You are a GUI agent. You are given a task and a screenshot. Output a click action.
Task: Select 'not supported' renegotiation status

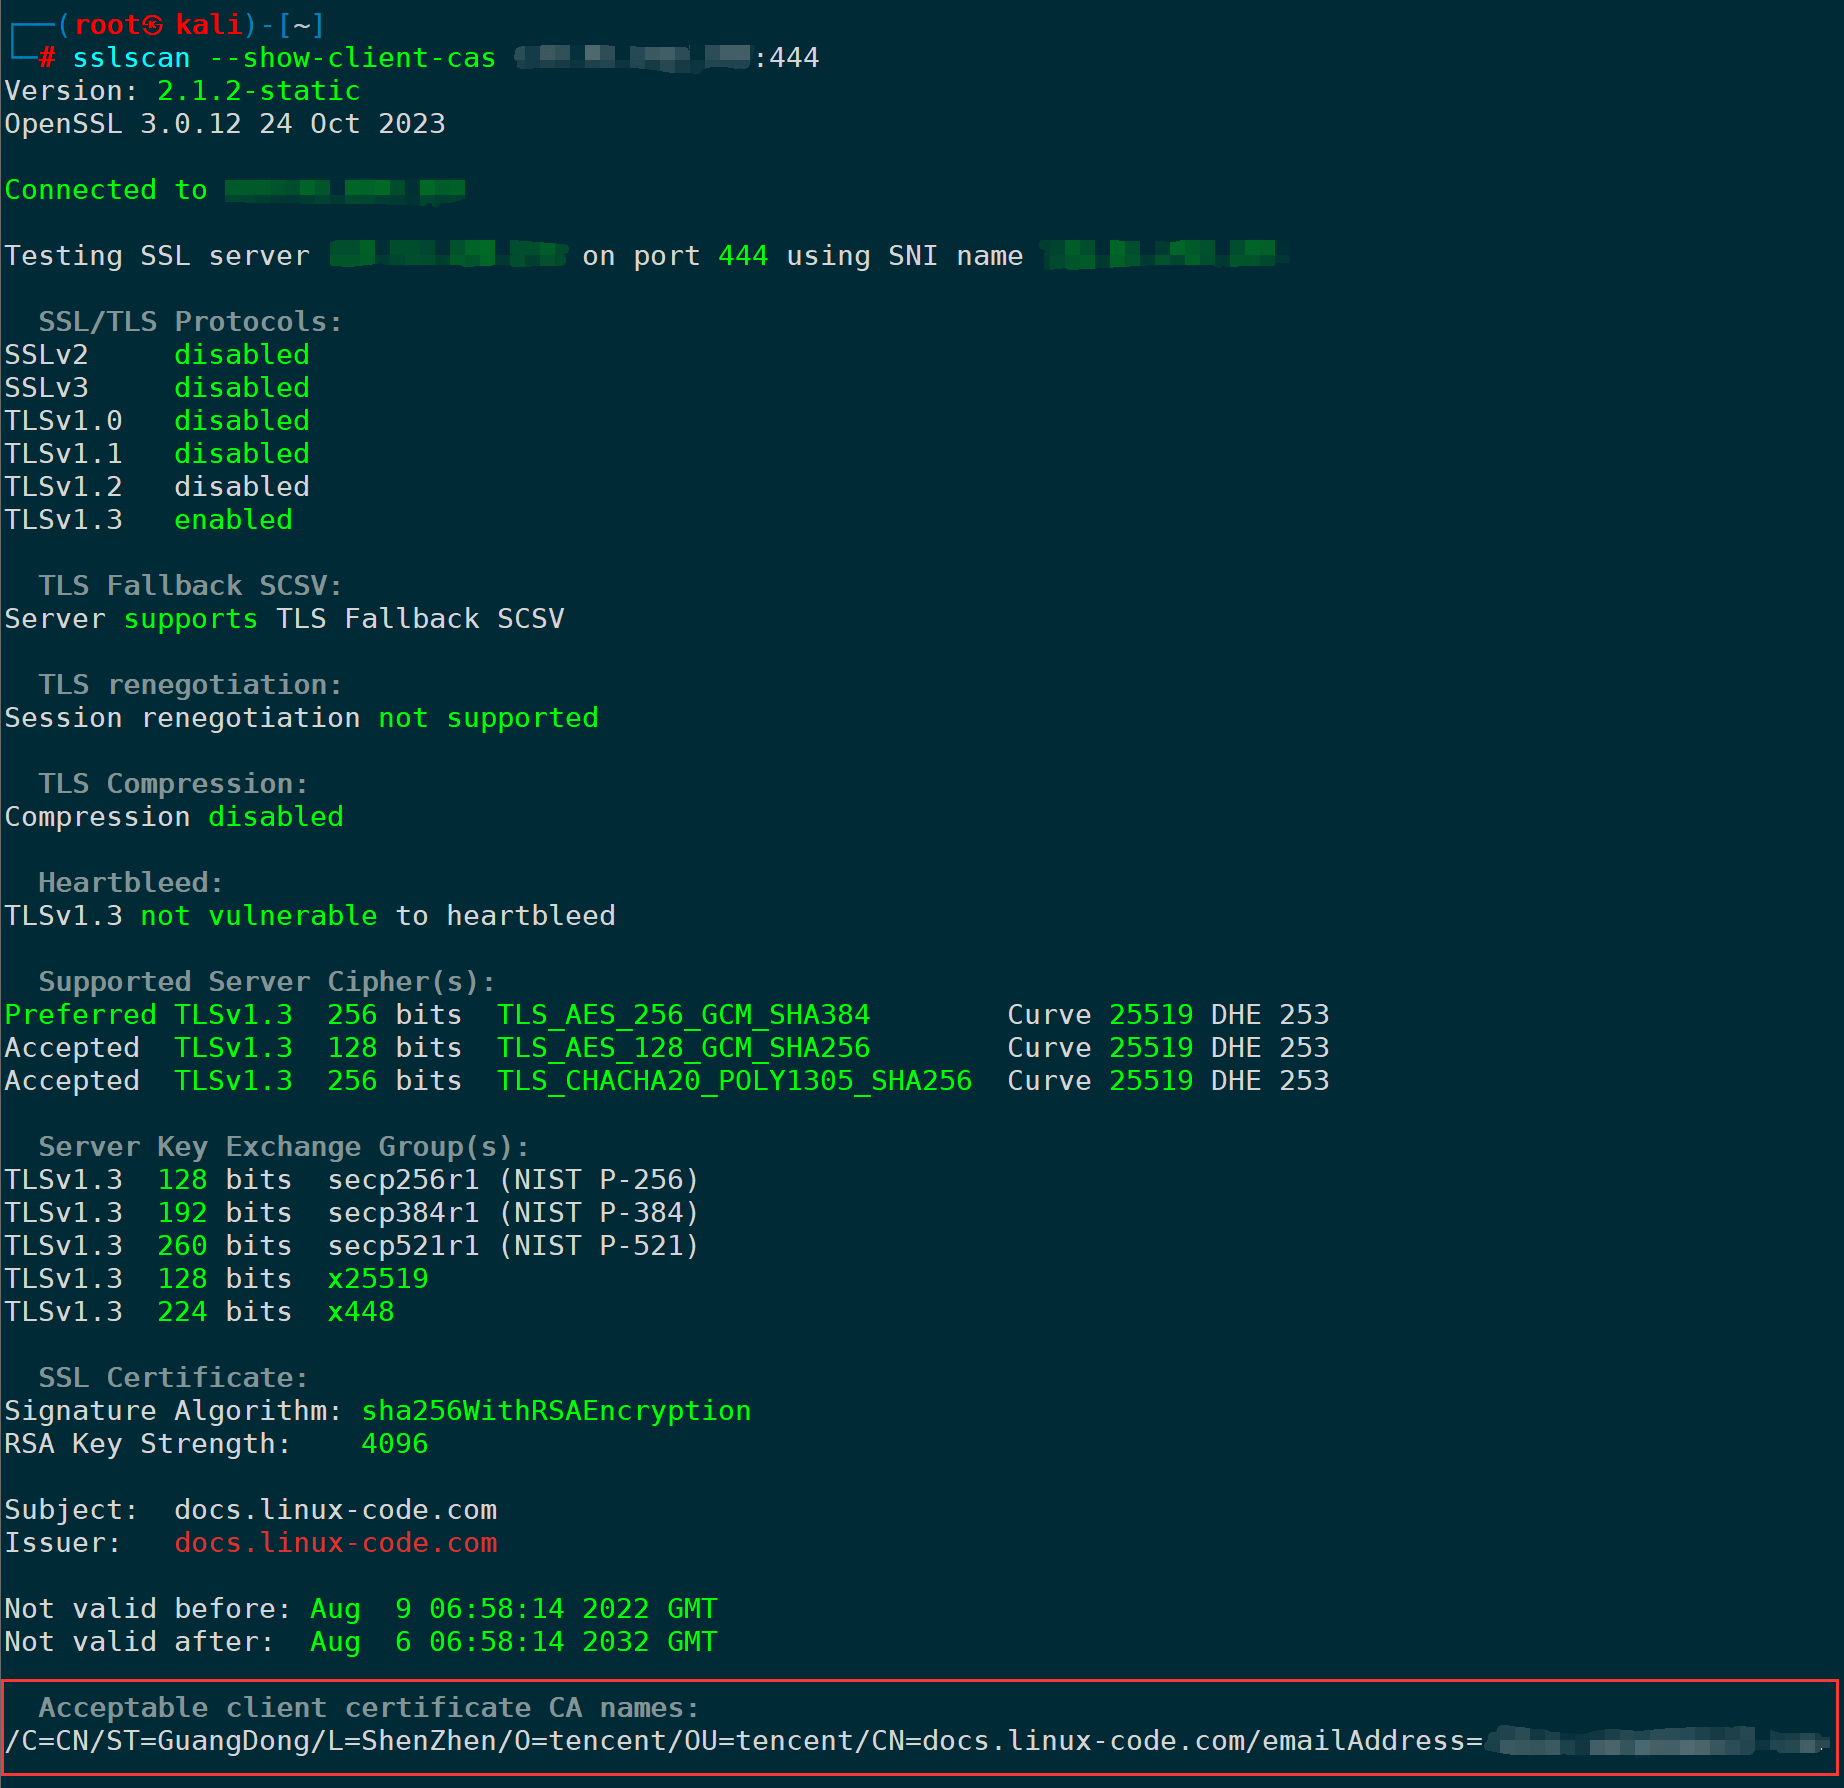[x=489, y=718]
